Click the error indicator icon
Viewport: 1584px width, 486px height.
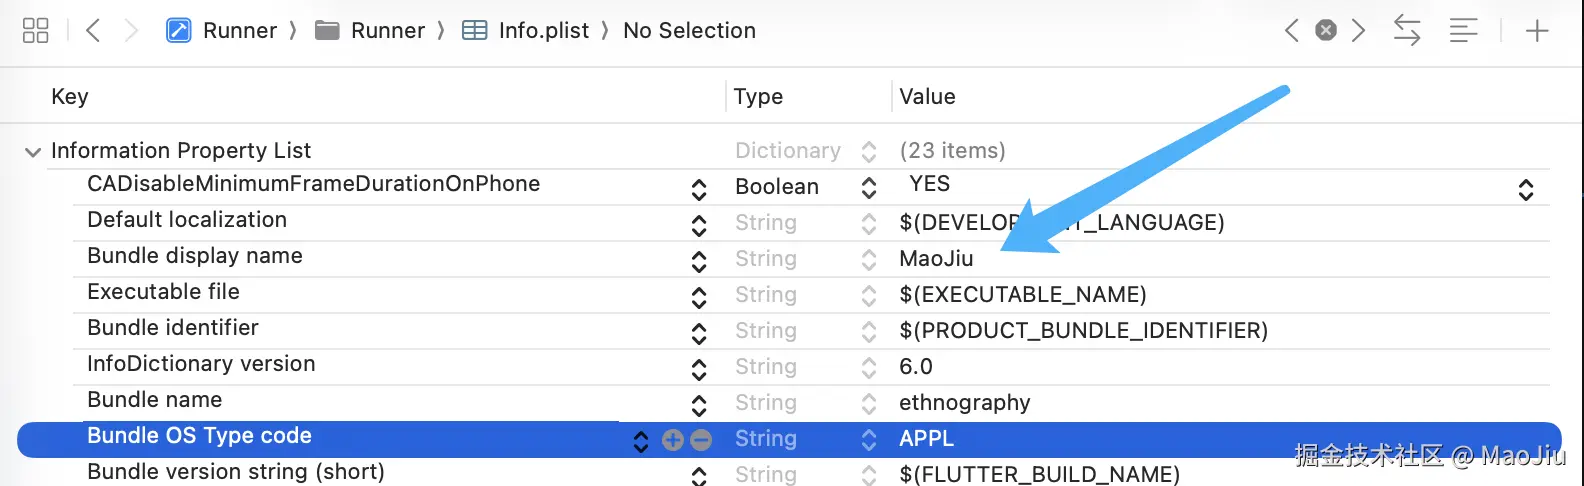tap(1326, 31)
